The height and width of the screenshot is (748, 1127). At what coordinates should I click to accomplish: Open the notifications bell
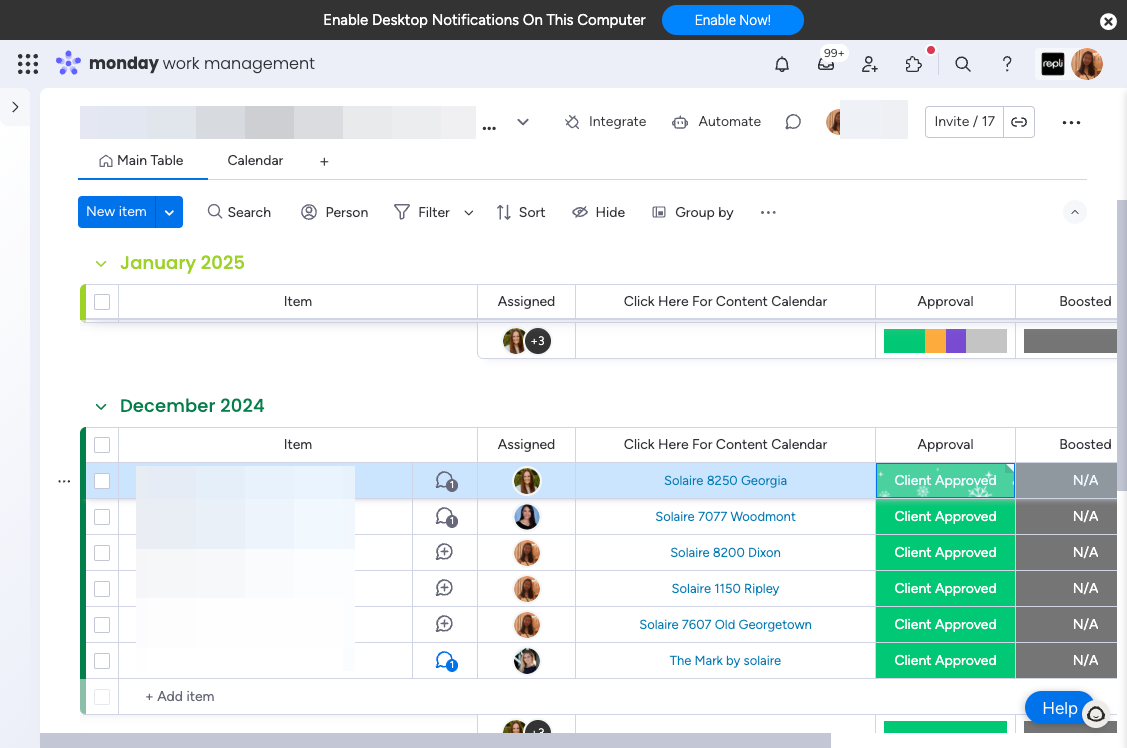pos(782,64)
